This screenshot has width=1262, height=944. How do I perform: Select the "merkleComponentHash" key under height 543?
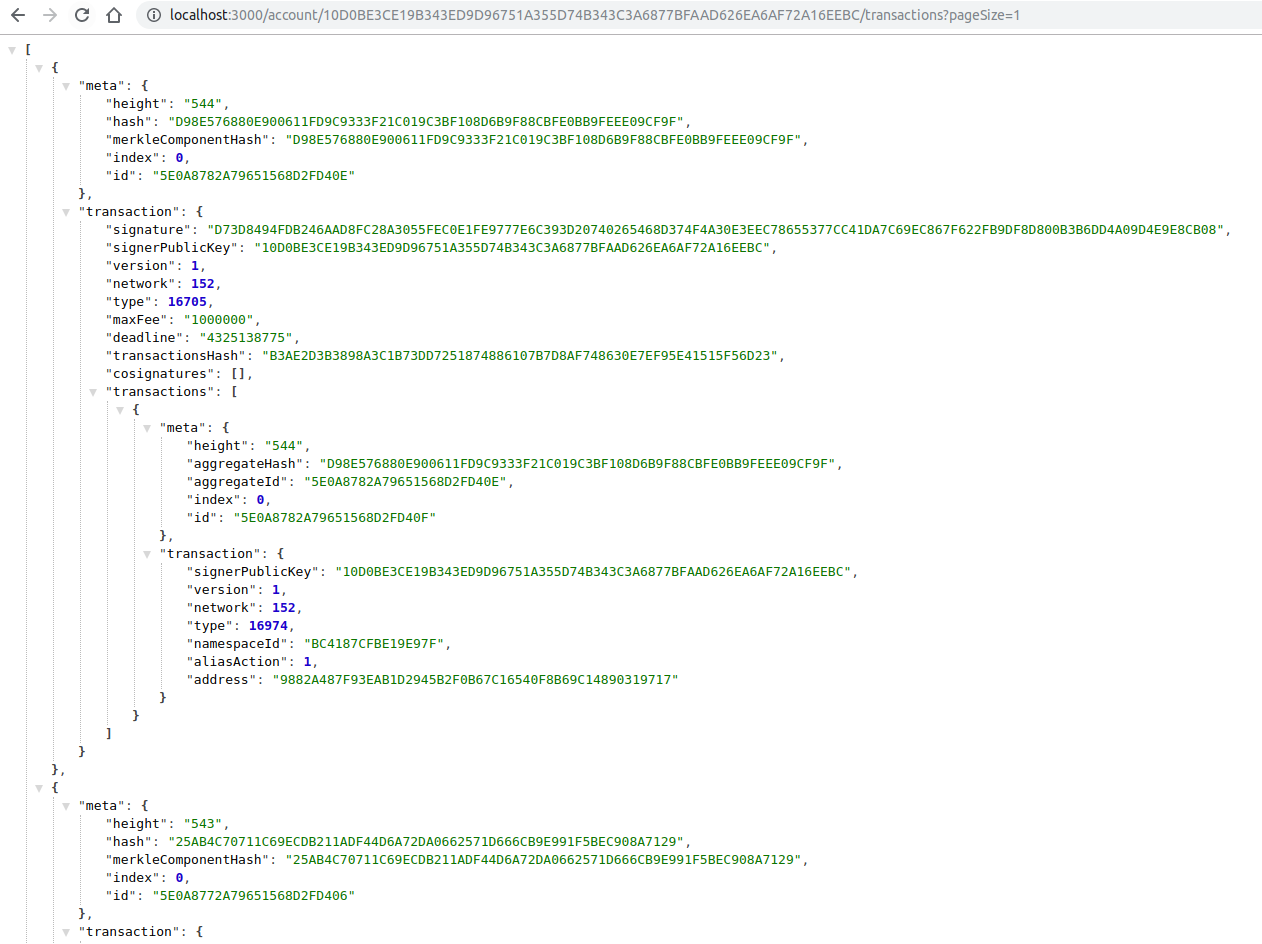point(188,860)
